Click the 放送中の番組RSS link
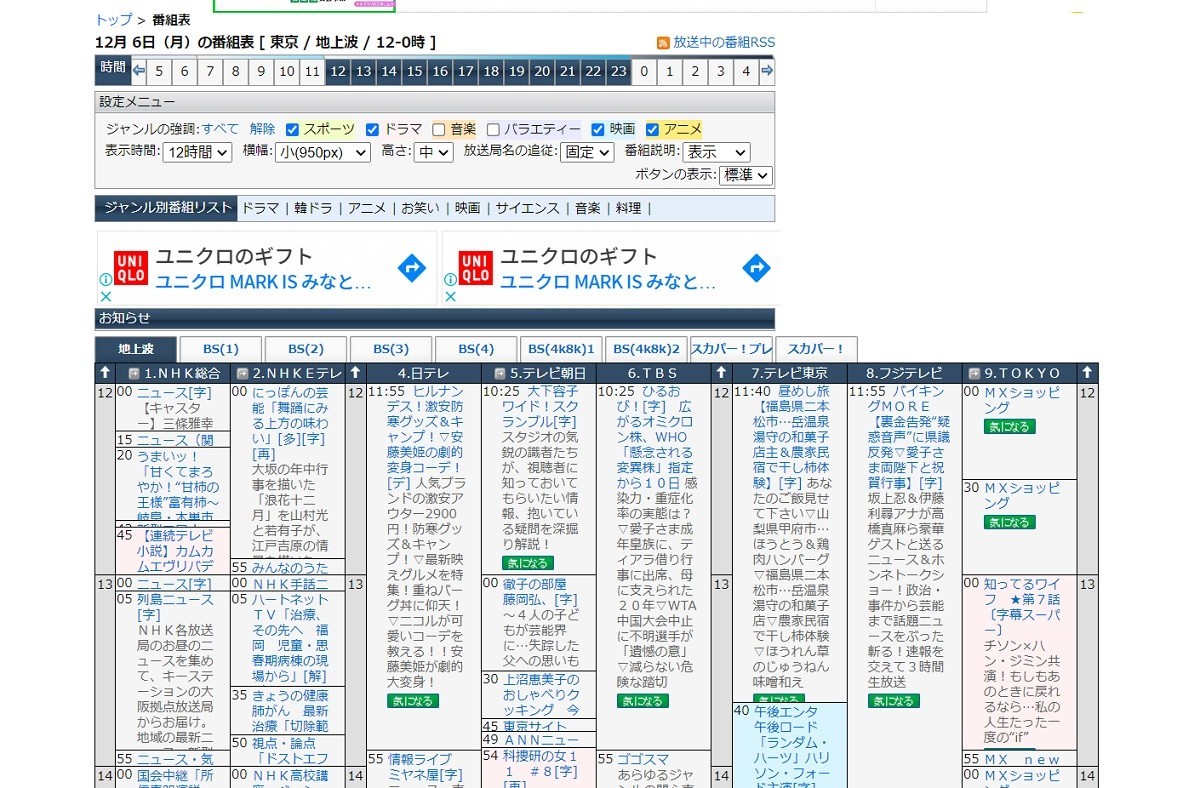This screenshot has height=788, width=1200. 724,43
